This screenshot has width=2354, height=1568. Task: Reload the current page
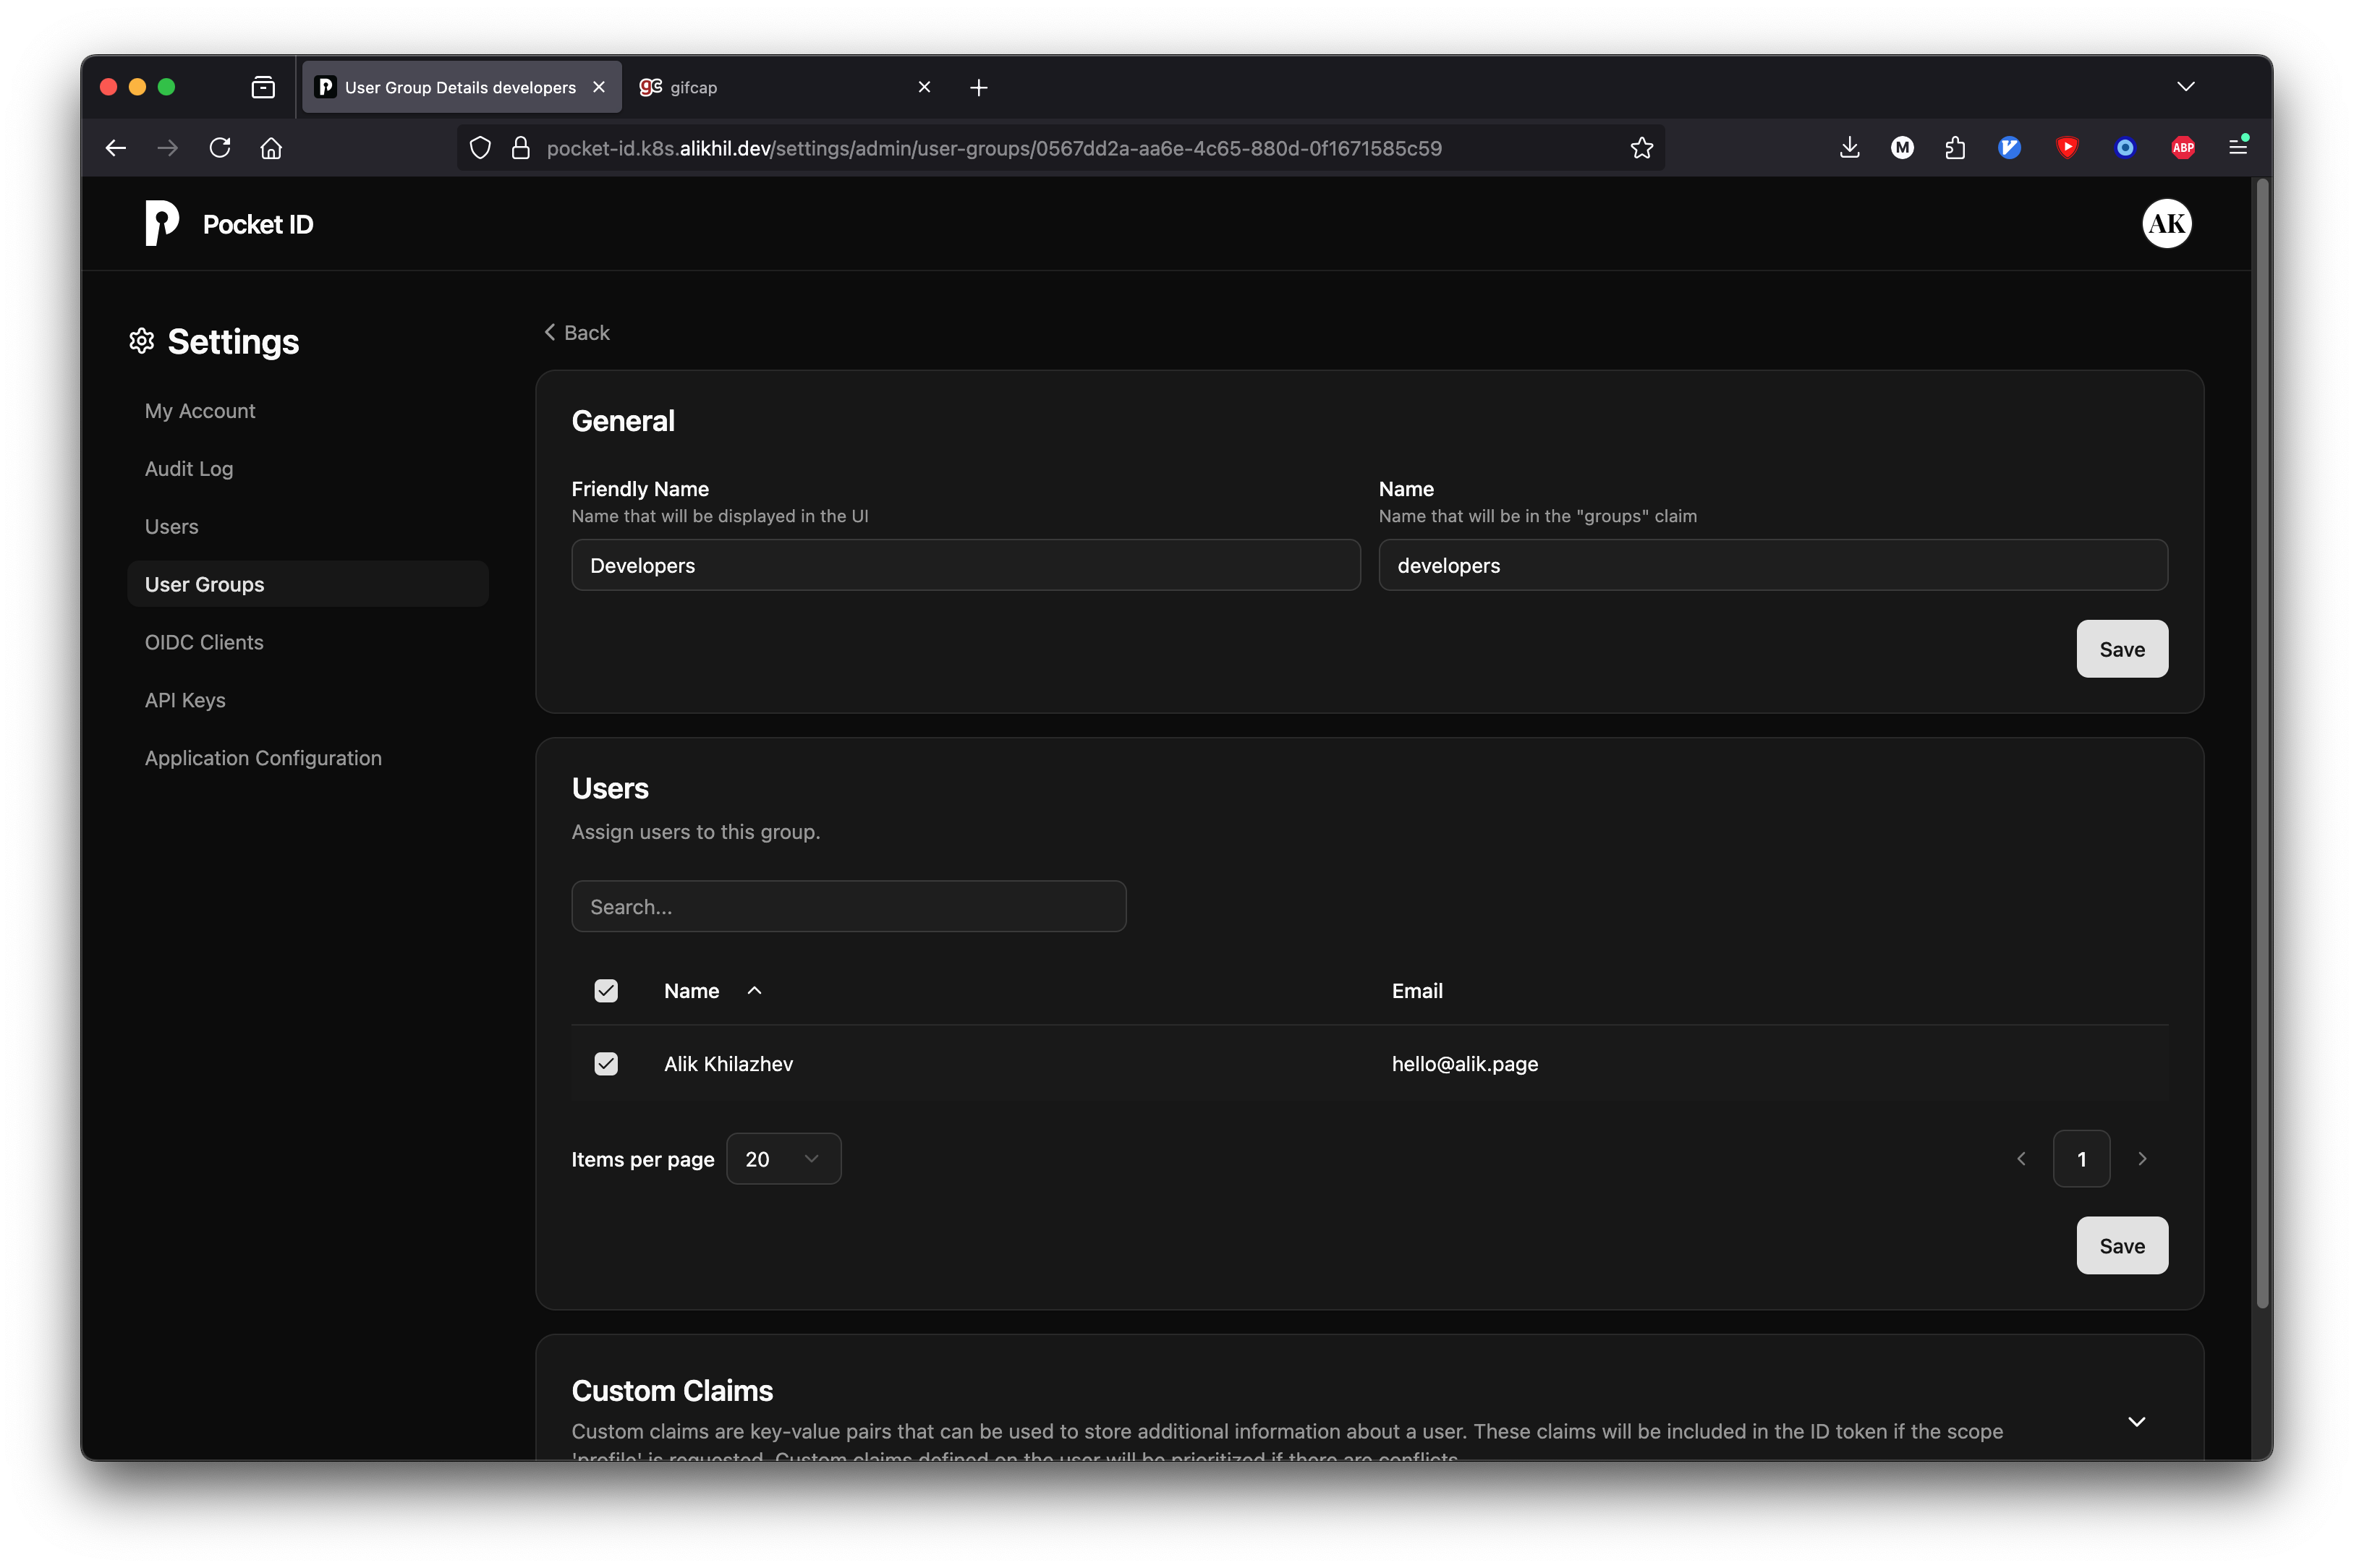pos(220,148)
